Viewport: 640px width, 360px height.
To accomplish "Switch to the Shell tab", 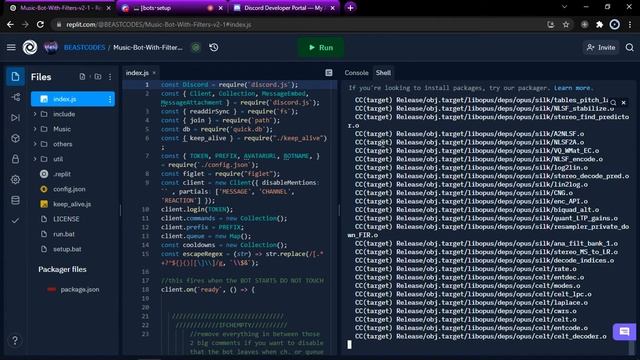I will click(383, 73).
